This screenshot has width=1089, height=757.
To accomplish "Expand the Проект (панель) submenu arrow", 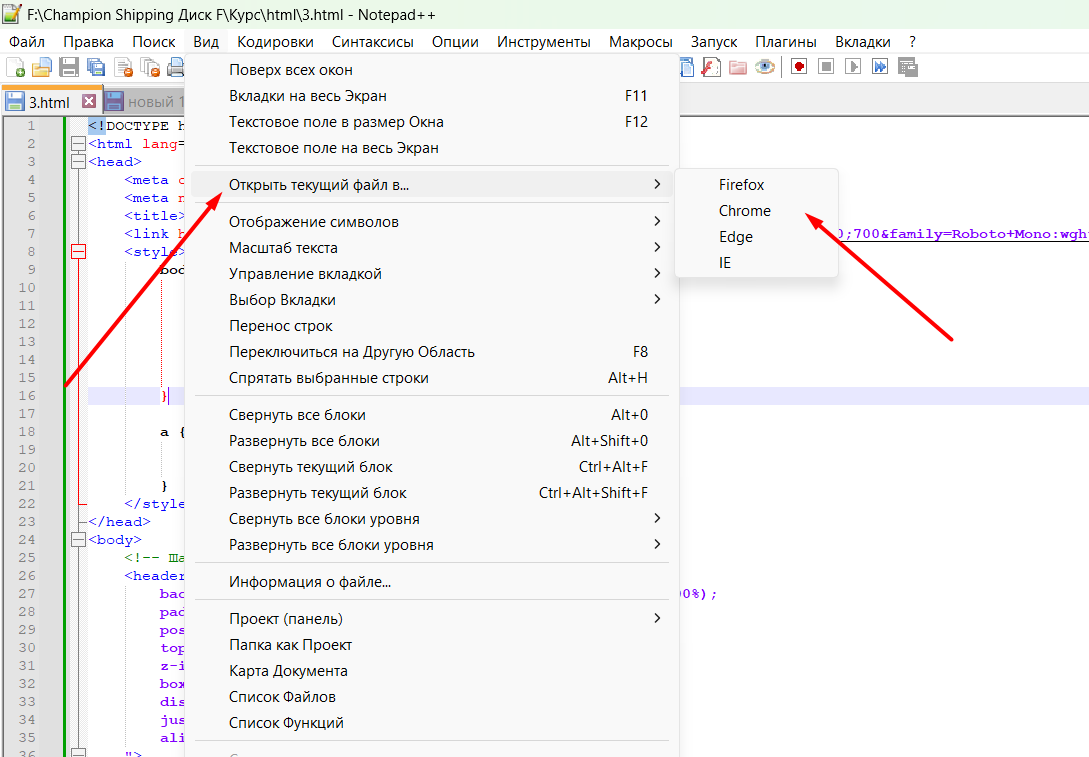I will click(x=657, y=618).
